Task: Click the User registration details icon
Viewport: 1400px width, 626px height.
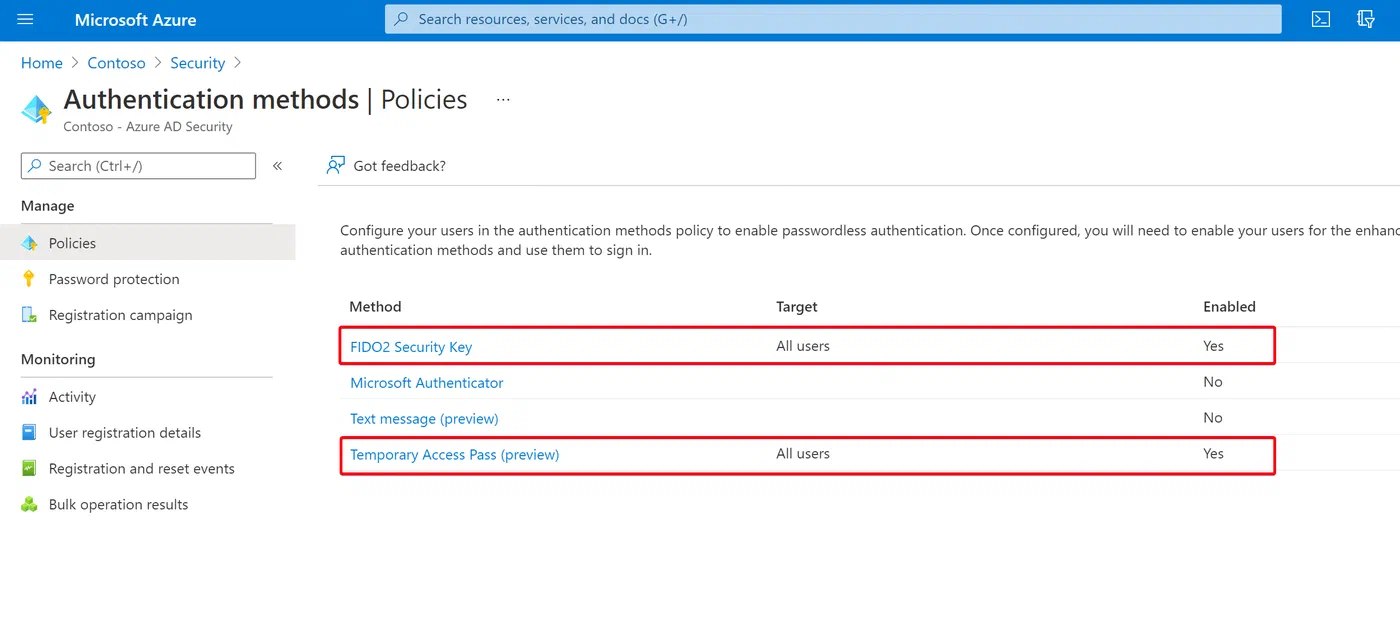Action: pos(29,433)
